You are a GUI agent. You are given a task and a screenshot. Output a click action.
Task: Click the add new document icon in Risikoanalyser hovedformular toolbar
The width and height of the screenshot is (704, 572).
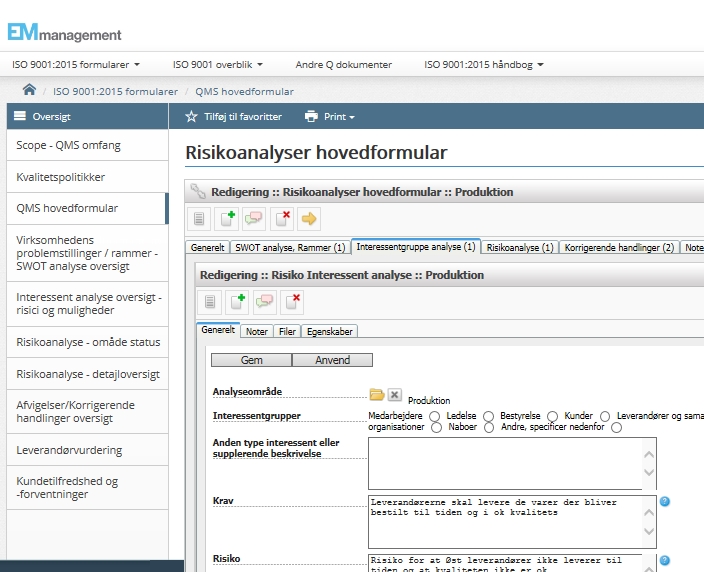click(227, 219)
